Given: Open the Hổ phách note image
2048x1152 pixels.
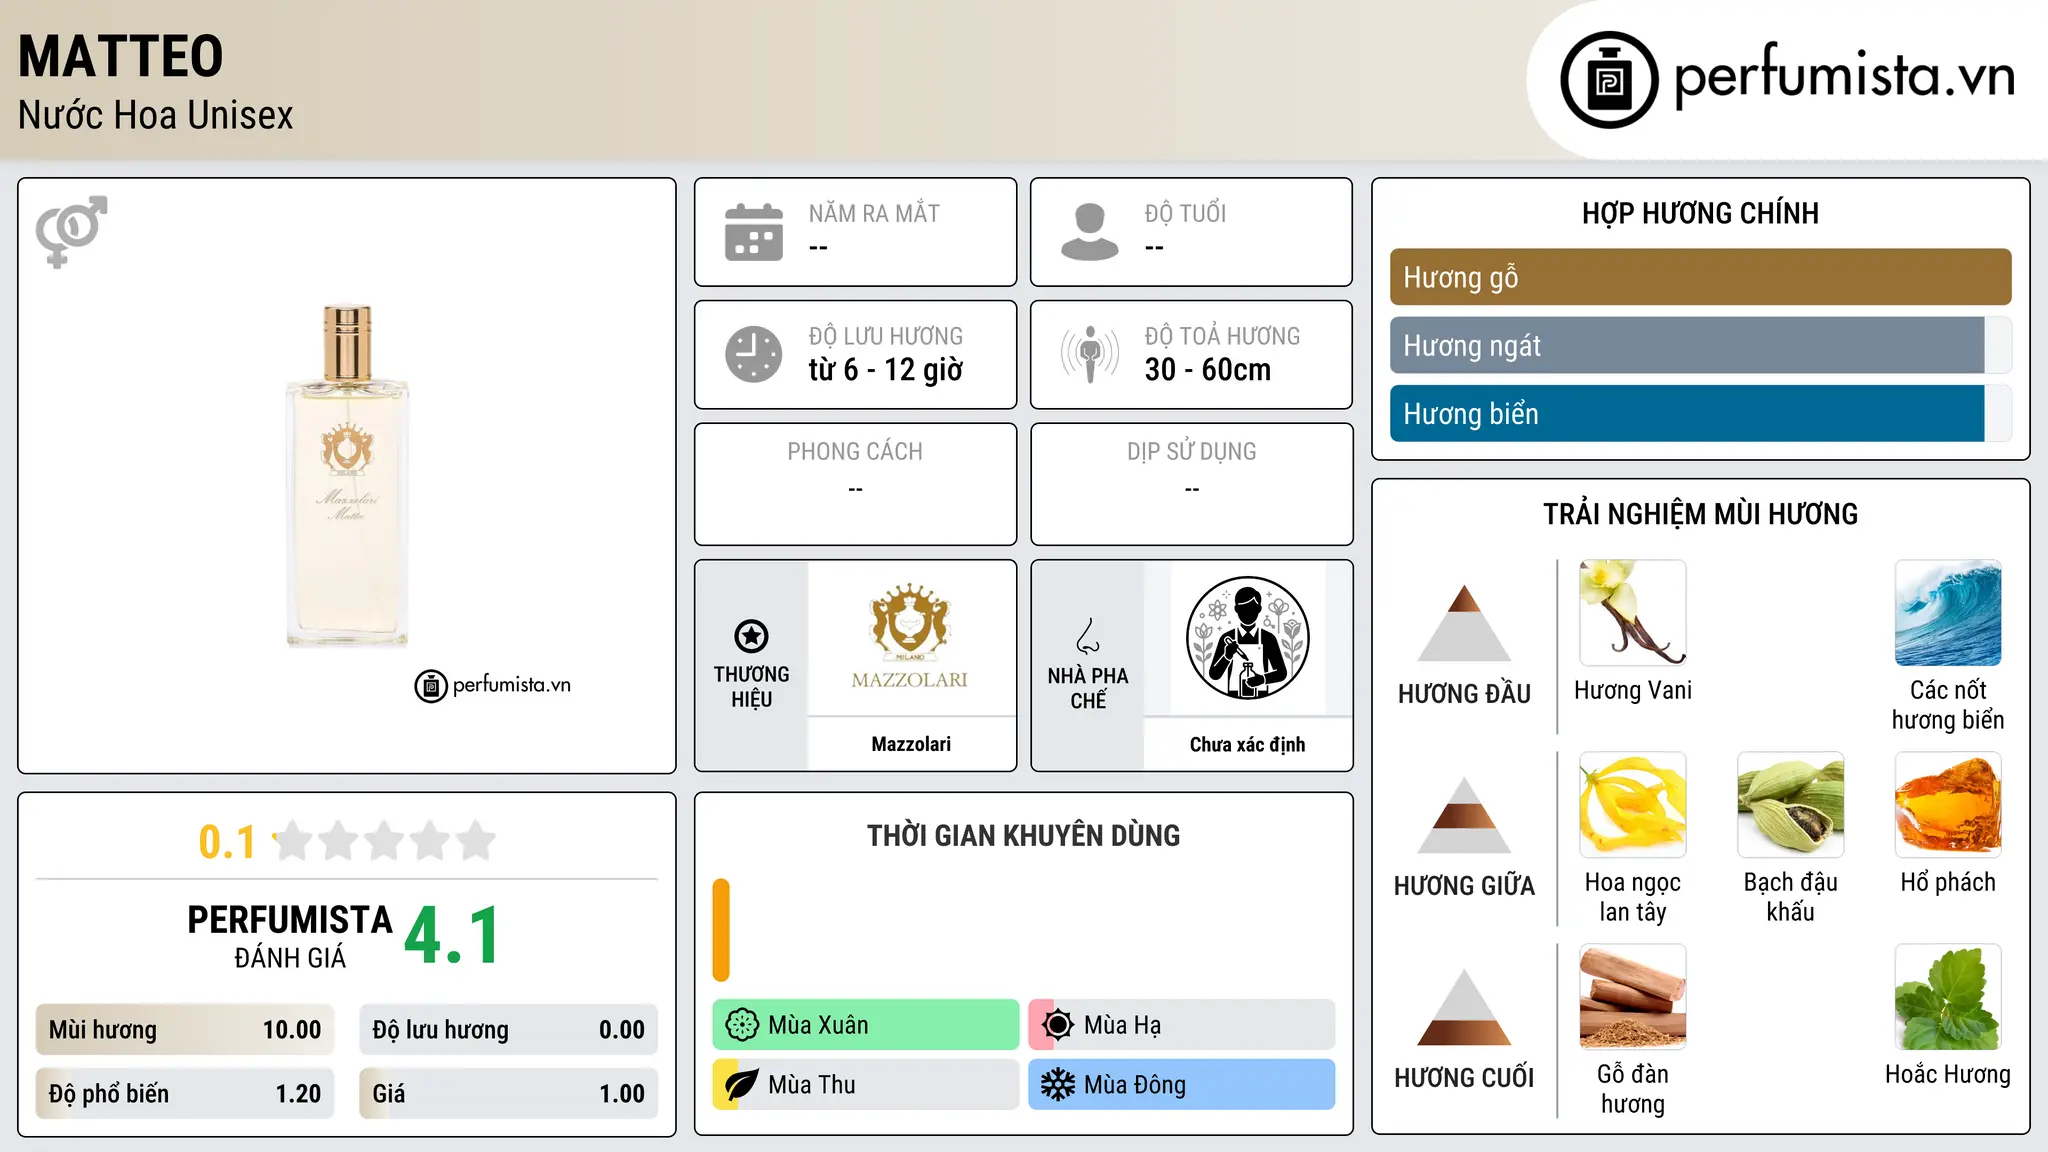Looking at the screenshot, I should click(1948, 805).
